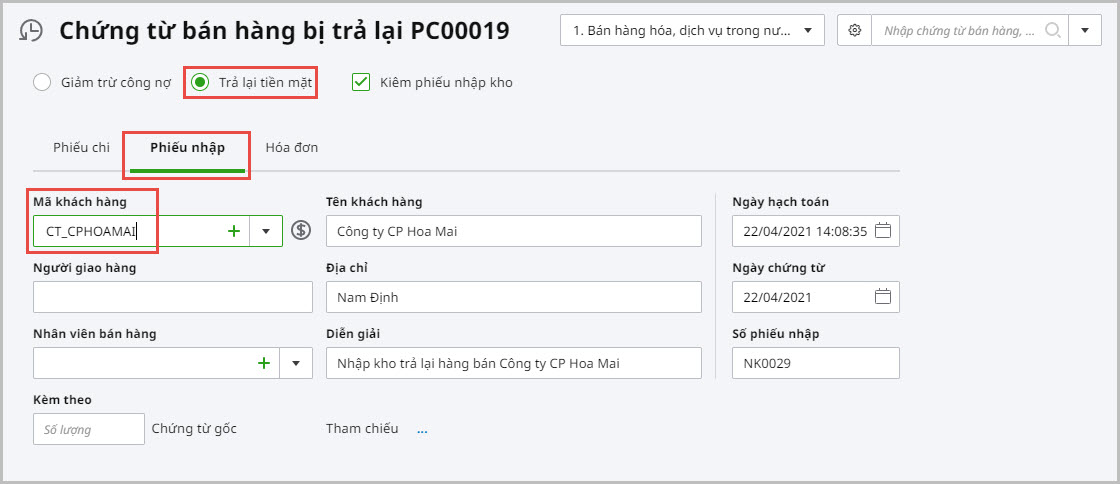Click the history clock icon beside title
Viewport: 1120px width, 484px height.
[31, 31]
